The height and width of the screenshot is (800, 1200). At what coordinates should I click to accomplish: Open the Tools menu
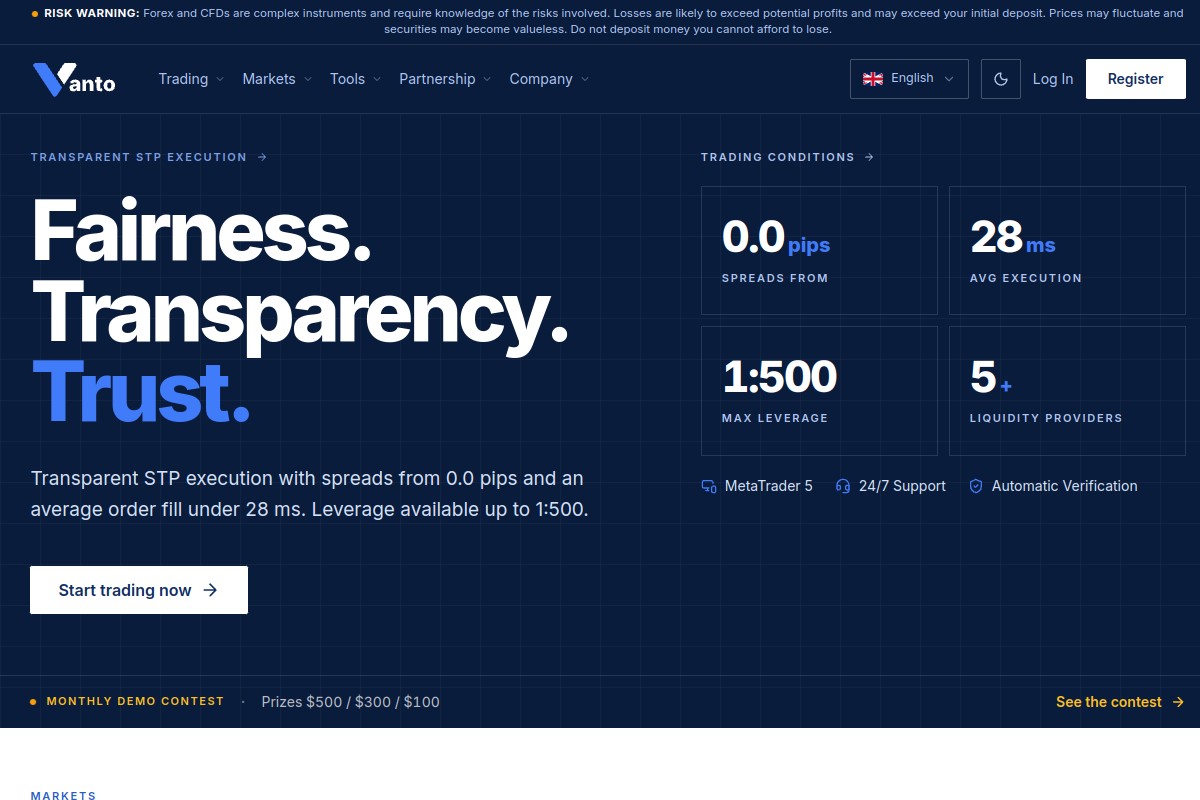[x=356, y=79]
